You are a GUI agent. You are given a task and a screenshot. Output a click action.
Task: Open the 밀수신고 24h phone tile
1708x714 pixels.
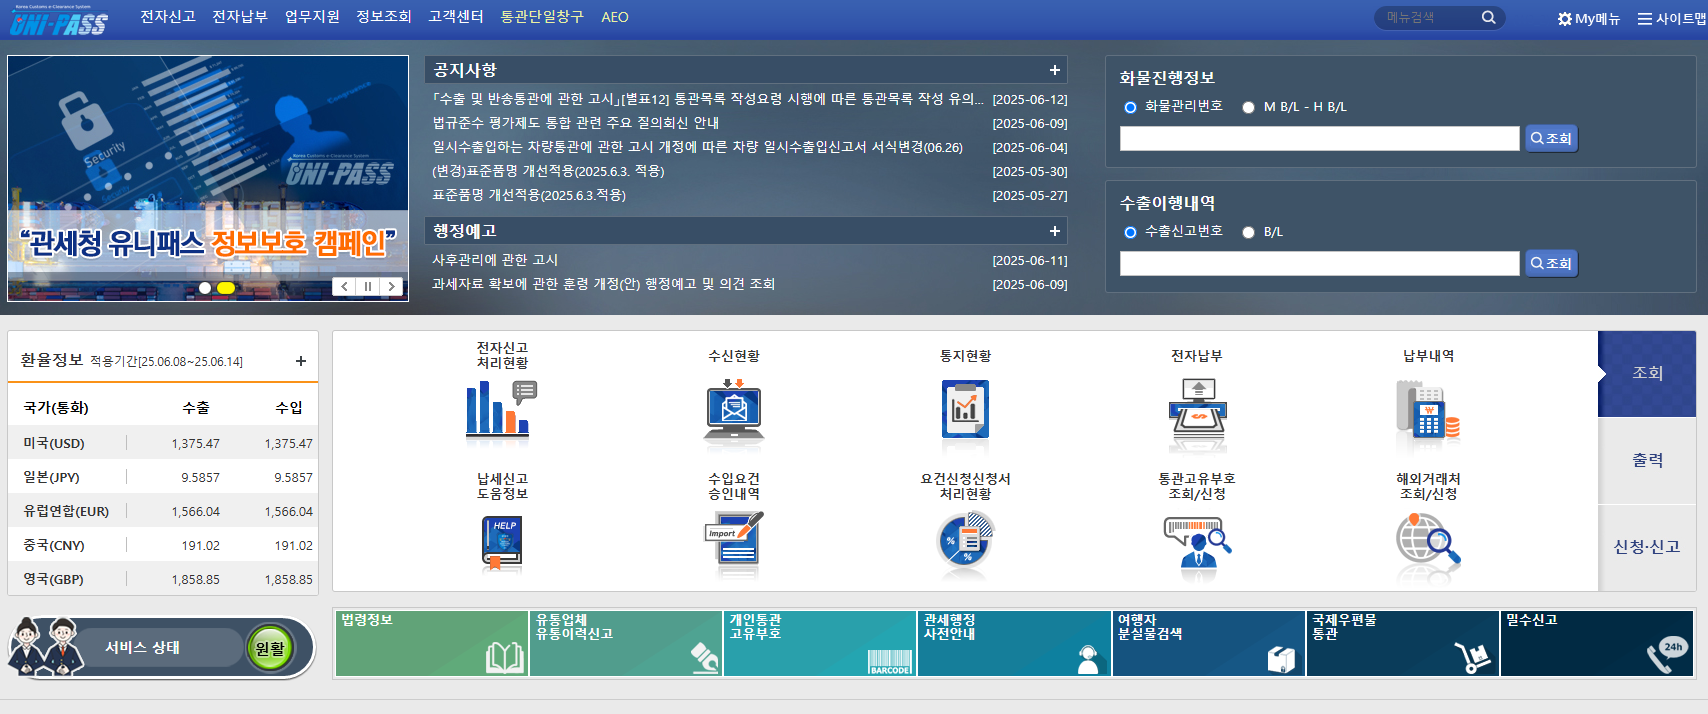point(1597,643)
